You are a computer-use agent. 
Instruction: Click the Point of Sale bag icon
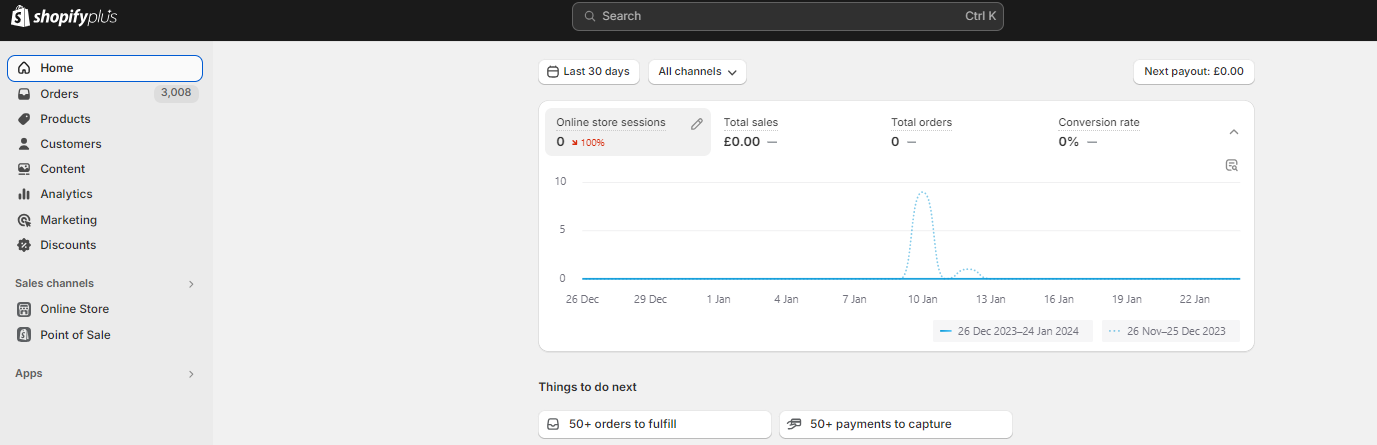(x=24, y=335)
